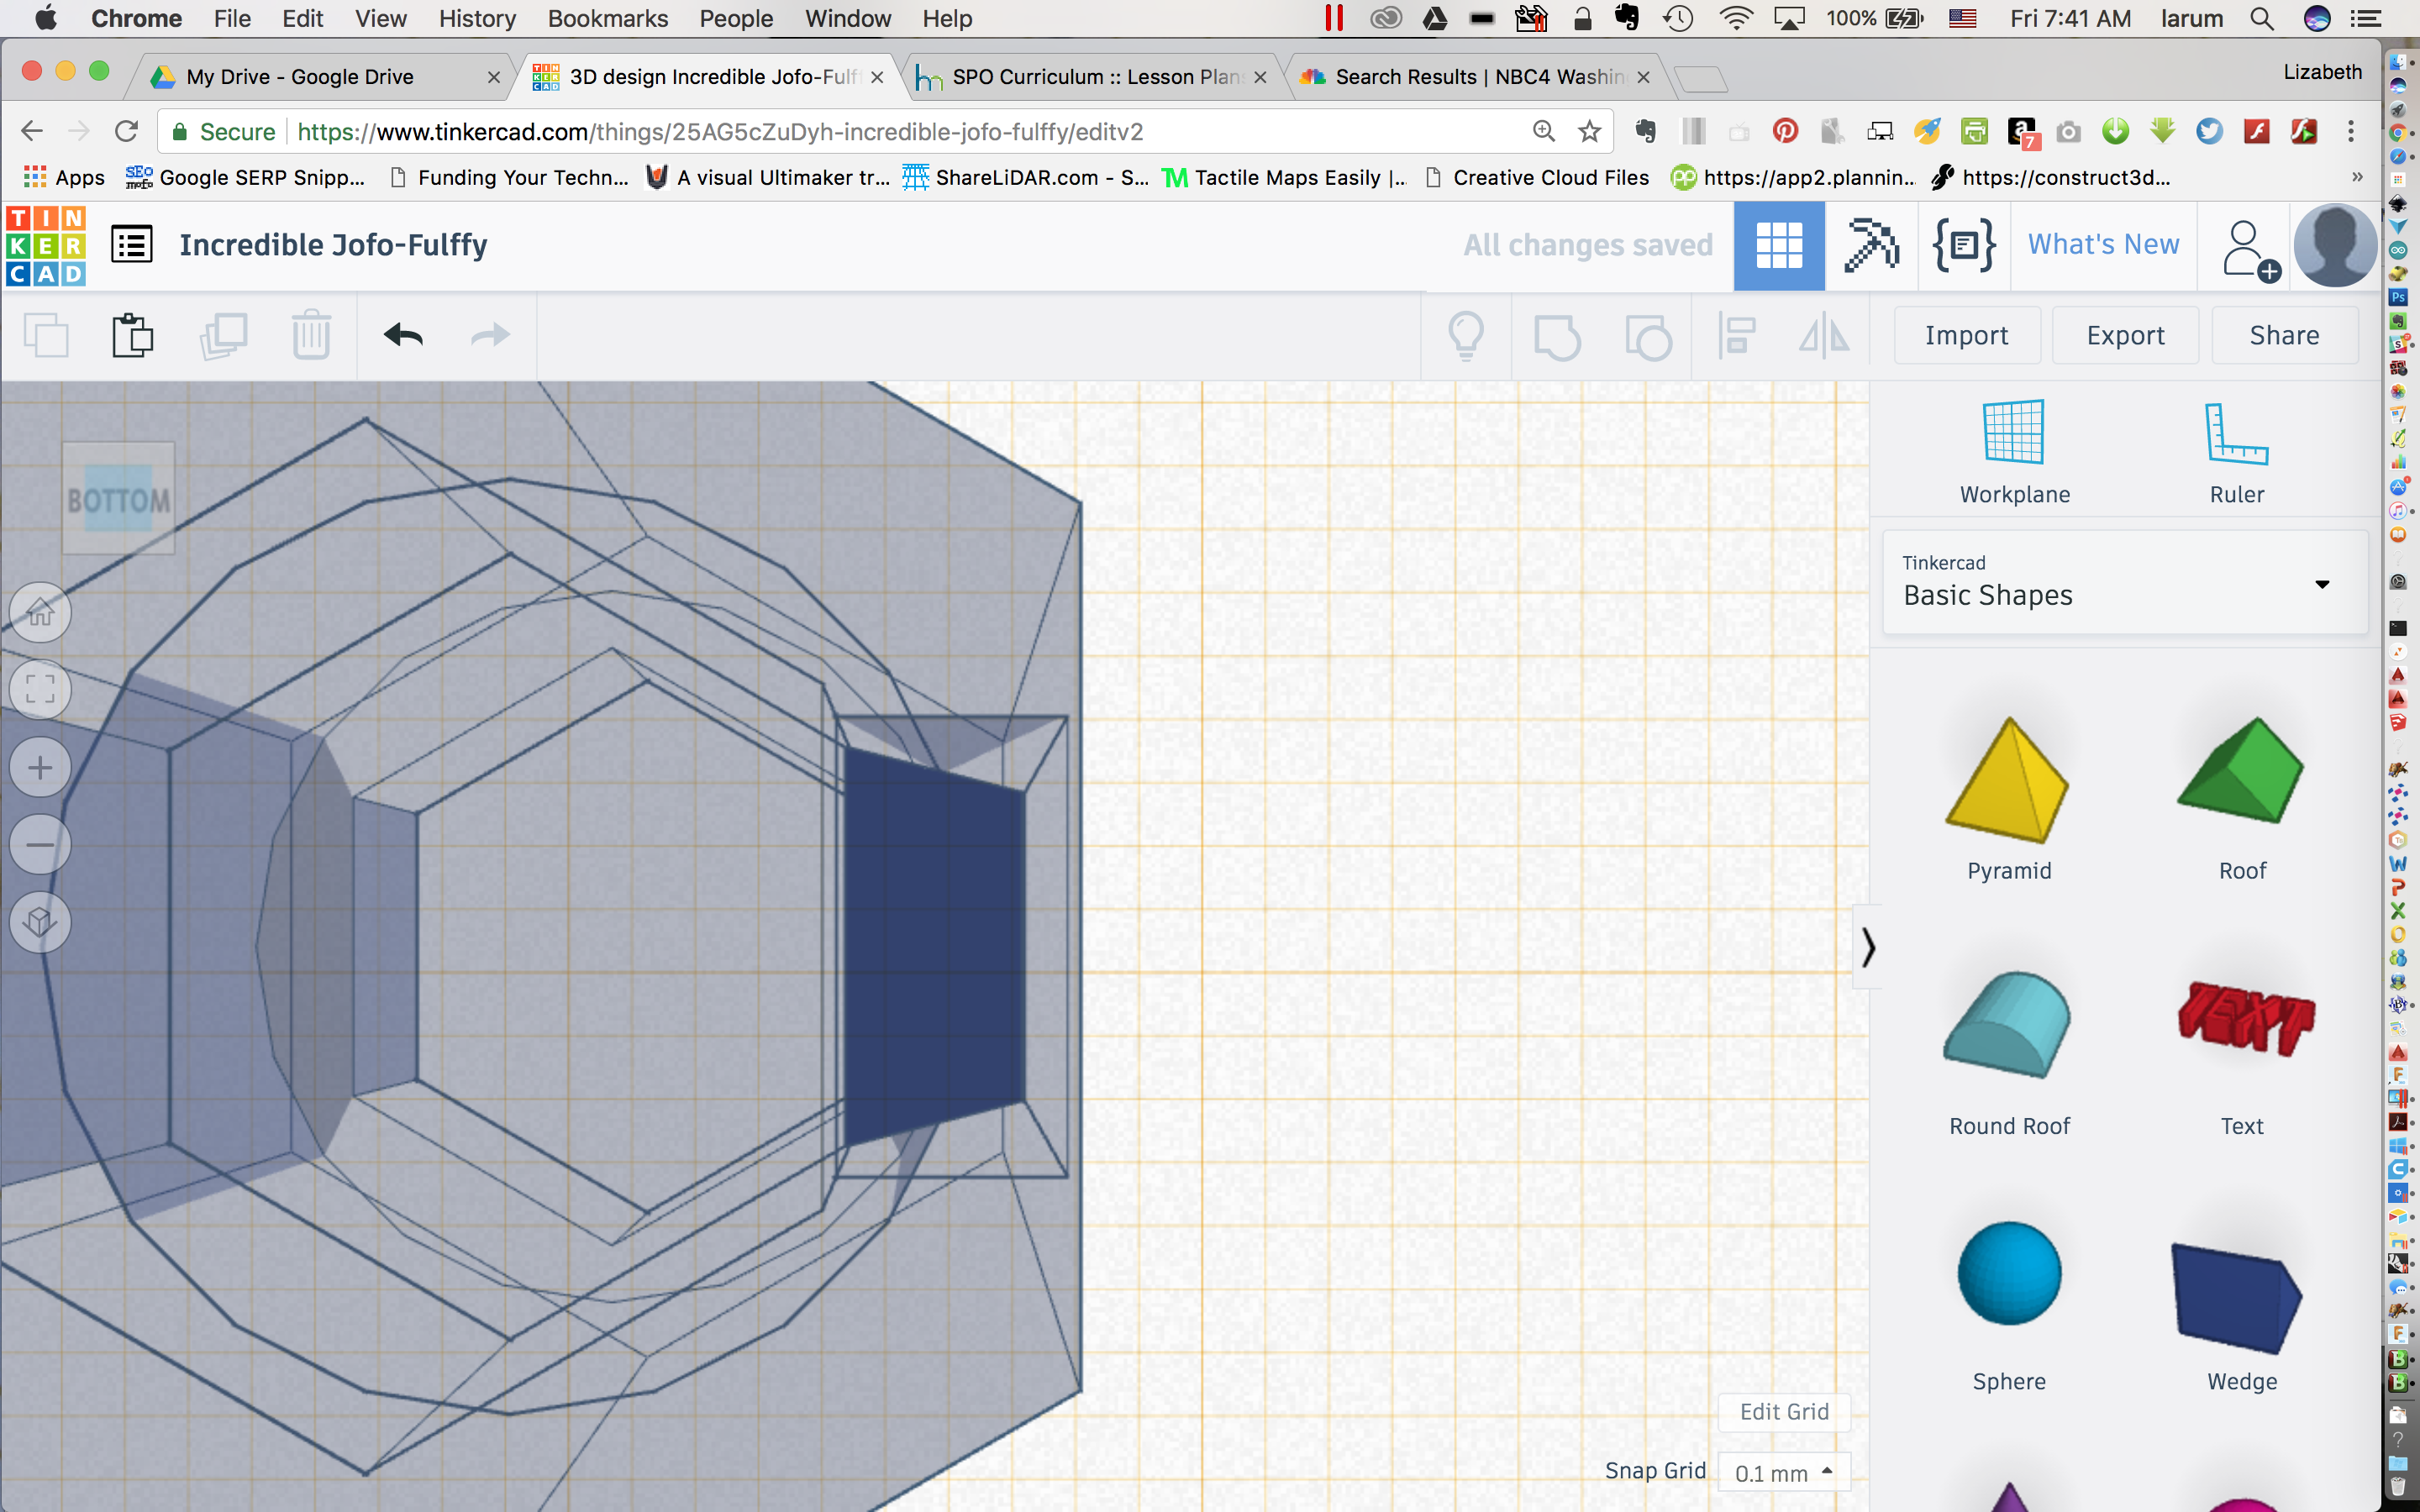The width and height of the screenshot is (2420, 1512).
Task: Undo the last action
Action: [403, 336]
